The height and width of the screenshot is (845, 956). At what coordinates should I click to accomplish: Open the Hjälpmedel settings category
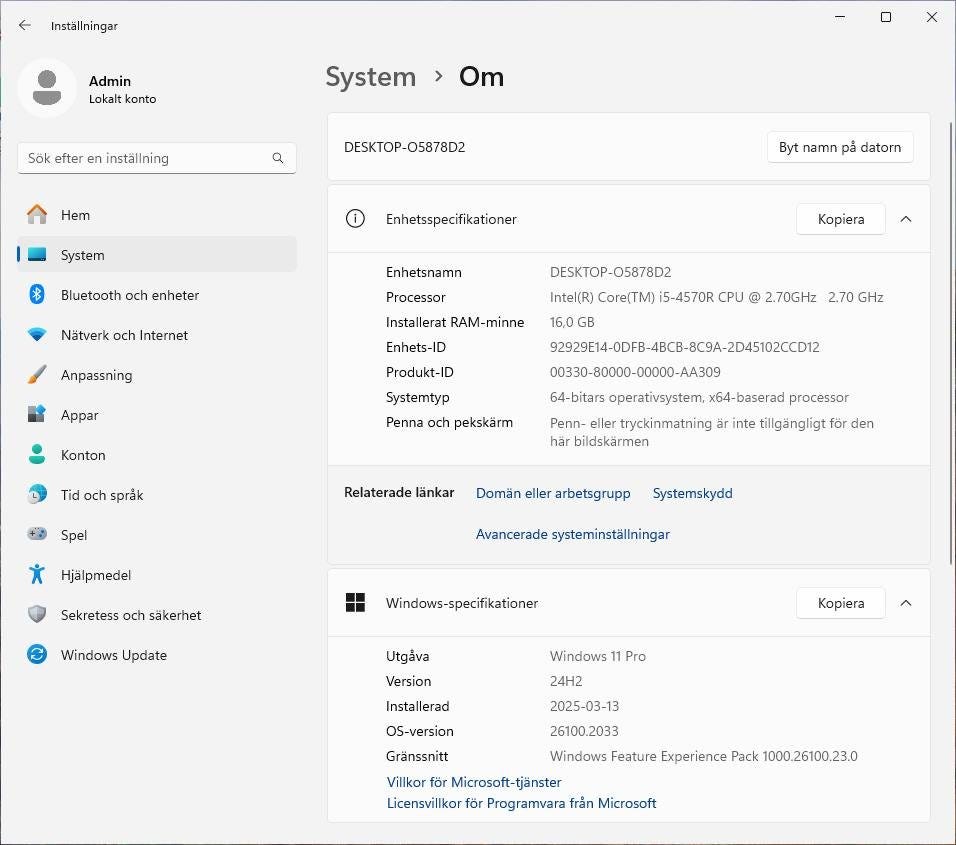[95, 575]
